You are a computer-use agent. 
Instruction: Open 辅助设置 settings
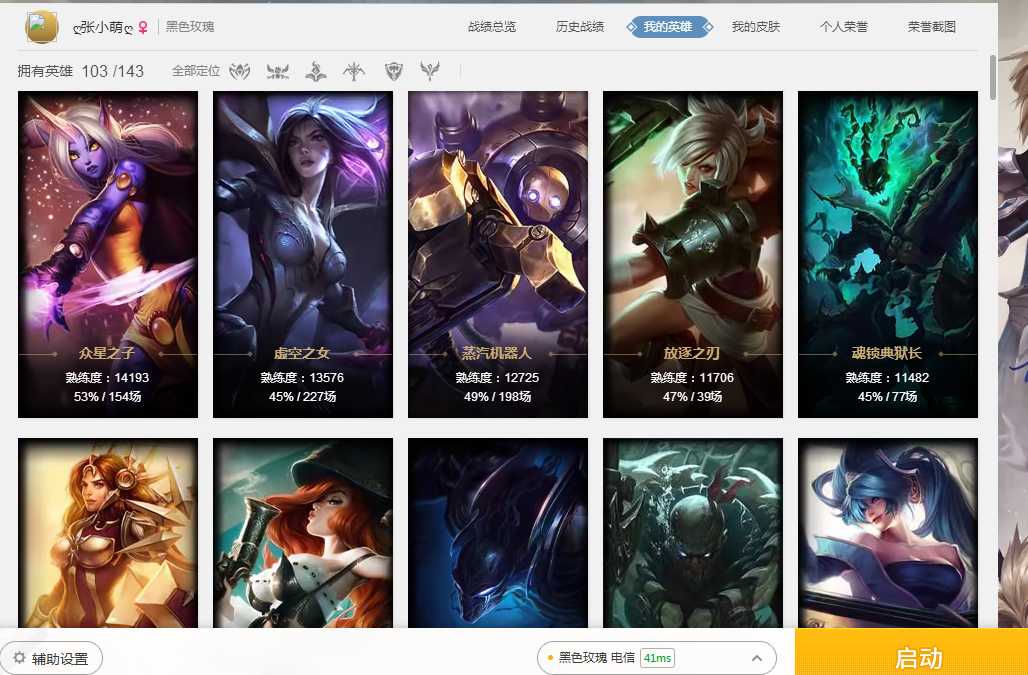coord(51,658)
